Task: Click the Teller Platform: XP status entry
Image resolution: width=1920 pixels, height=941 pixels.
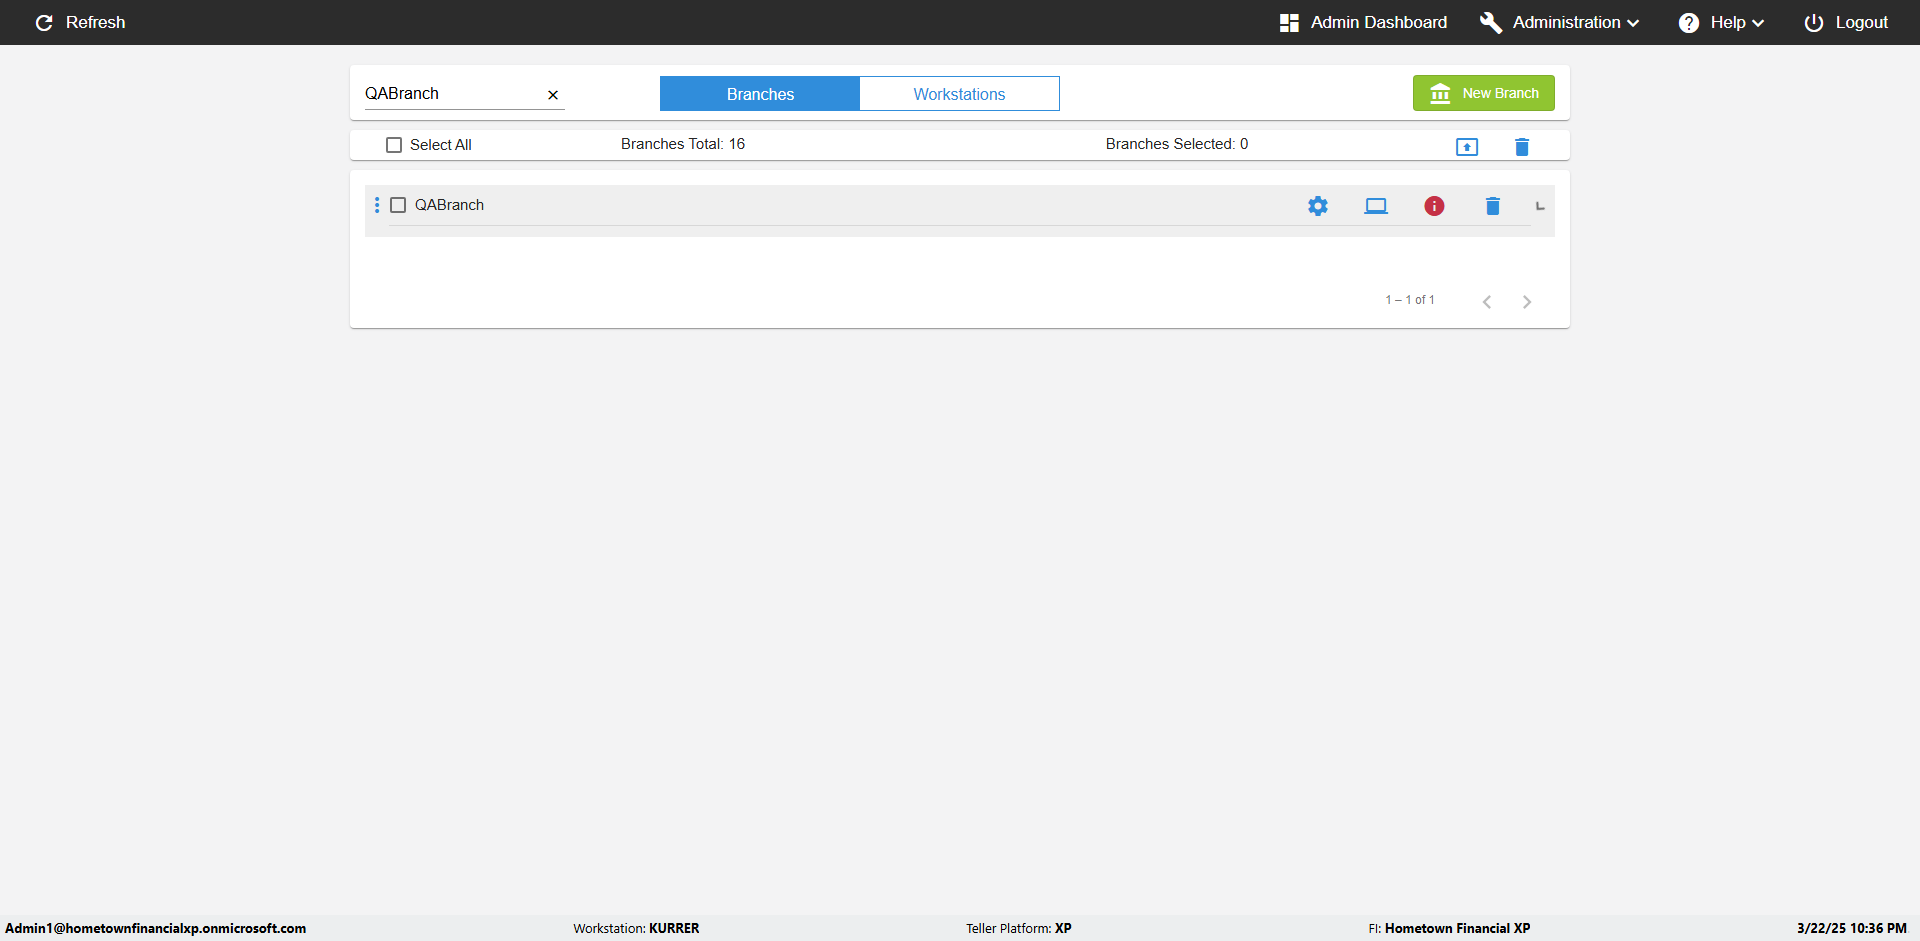Action: tap(1019, 928)
